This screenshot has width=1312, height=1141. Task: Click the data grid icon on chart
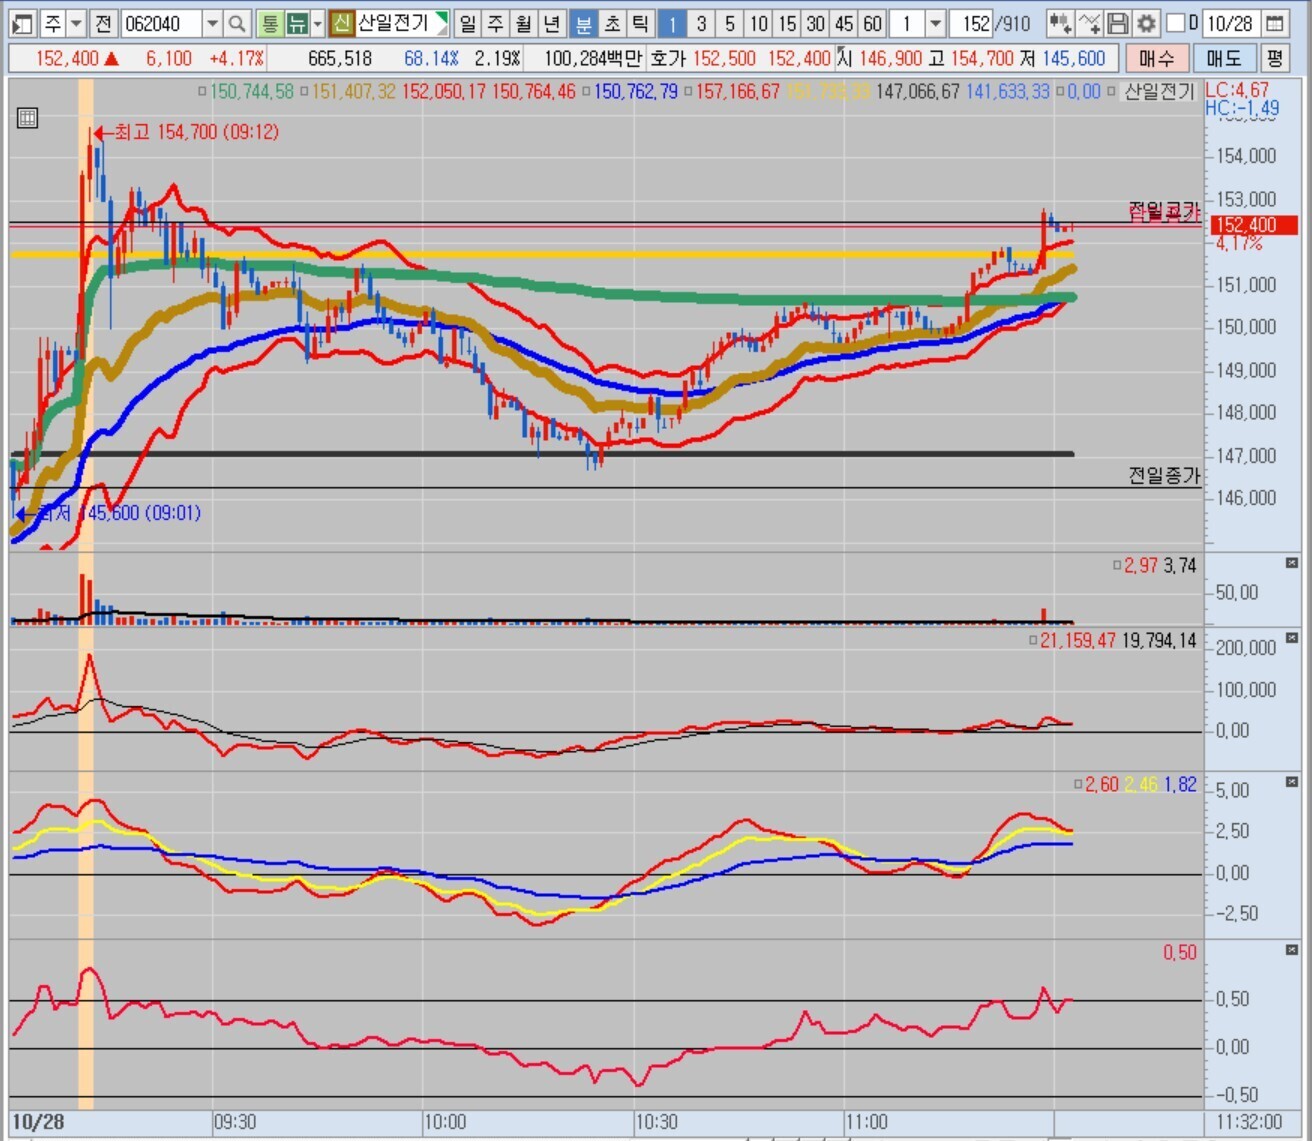28,118
